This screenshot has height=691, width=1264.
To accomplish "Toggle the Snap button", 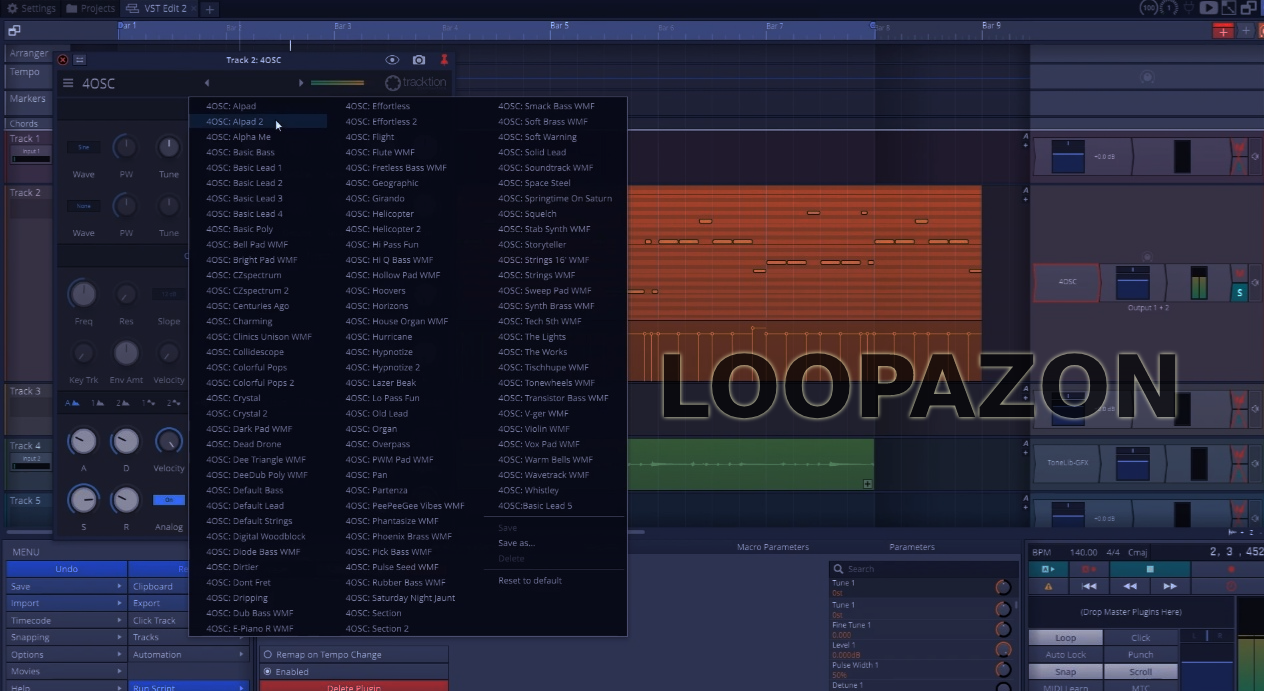I will tap(1065, 672).
